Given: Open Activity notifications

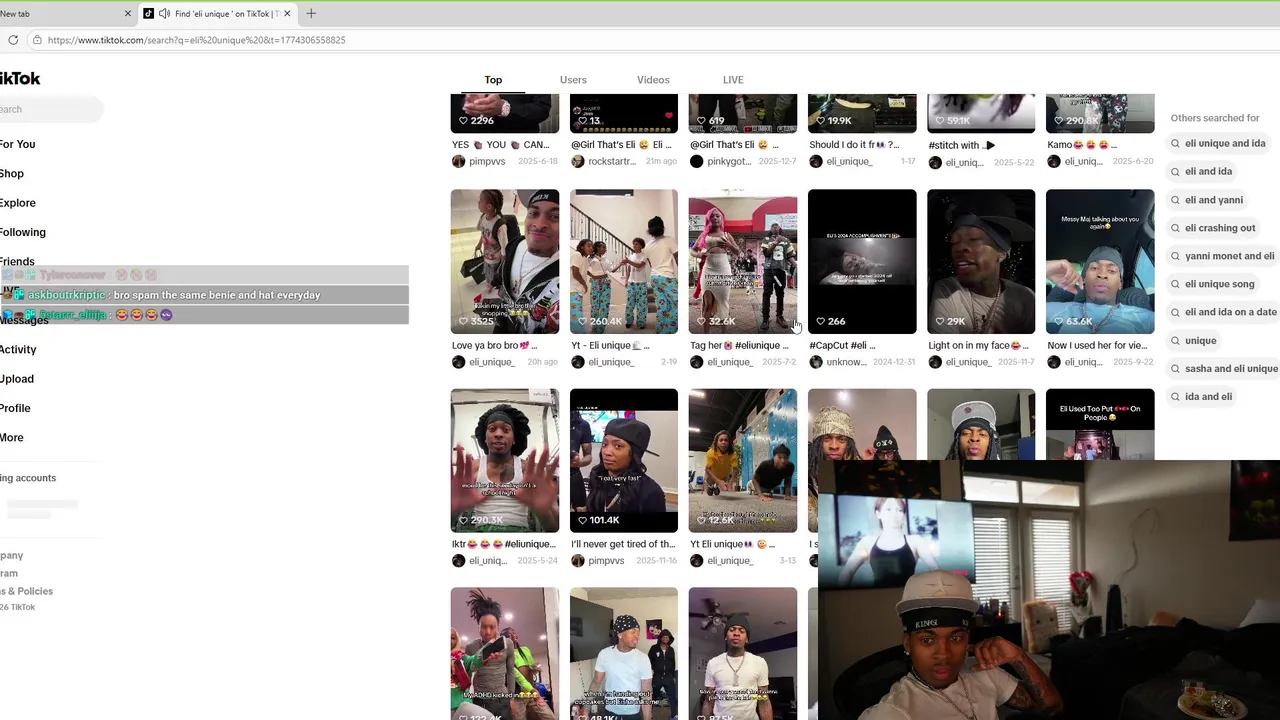Looking at the screenshot, I should pos(18,350).
